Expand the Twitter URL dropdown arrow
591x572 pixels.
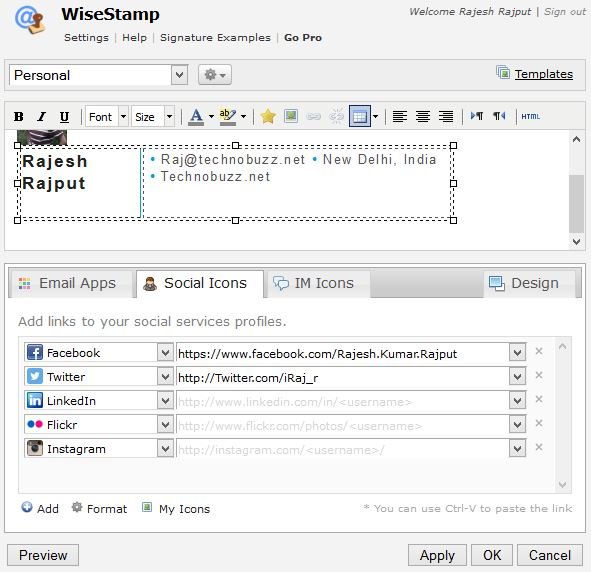518,376
